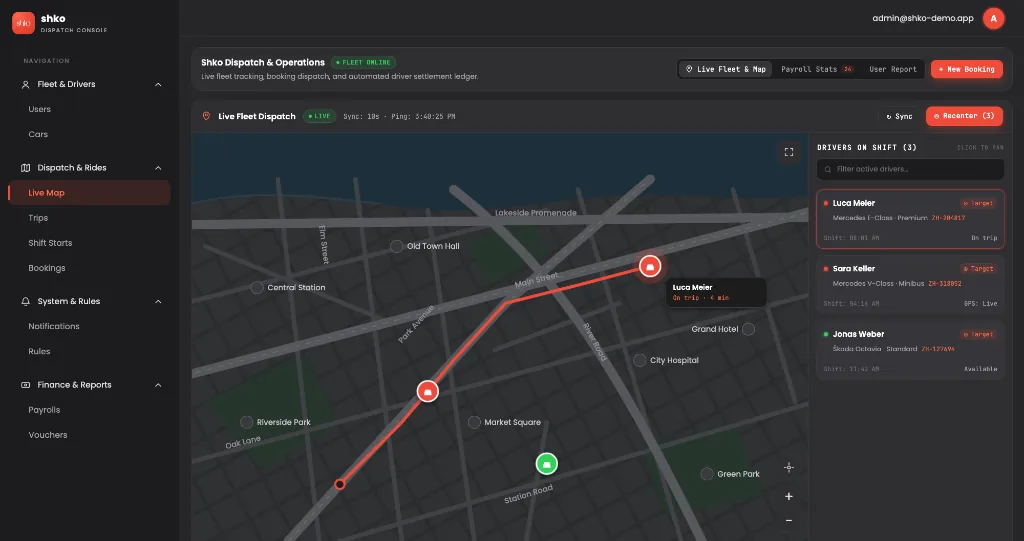
Task: Collapse the Dispatch & Rides section
Action: tap(158, 168)
